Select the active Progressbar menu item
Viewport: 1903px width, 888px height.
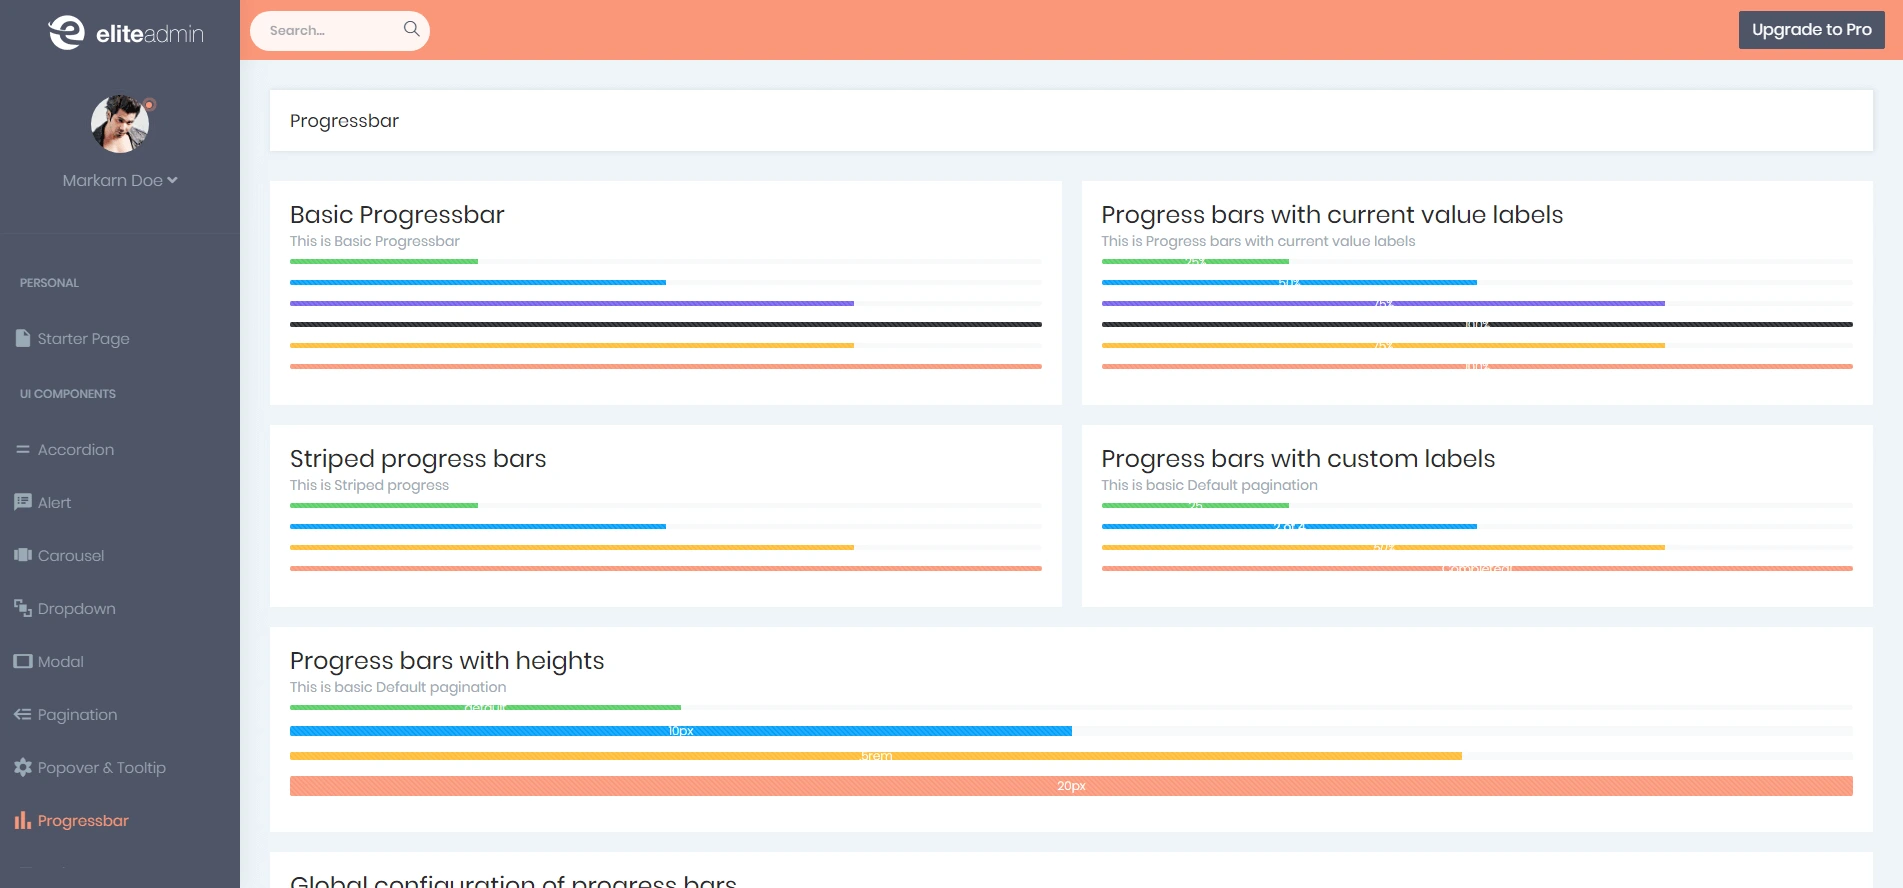(x=83, y=820)
